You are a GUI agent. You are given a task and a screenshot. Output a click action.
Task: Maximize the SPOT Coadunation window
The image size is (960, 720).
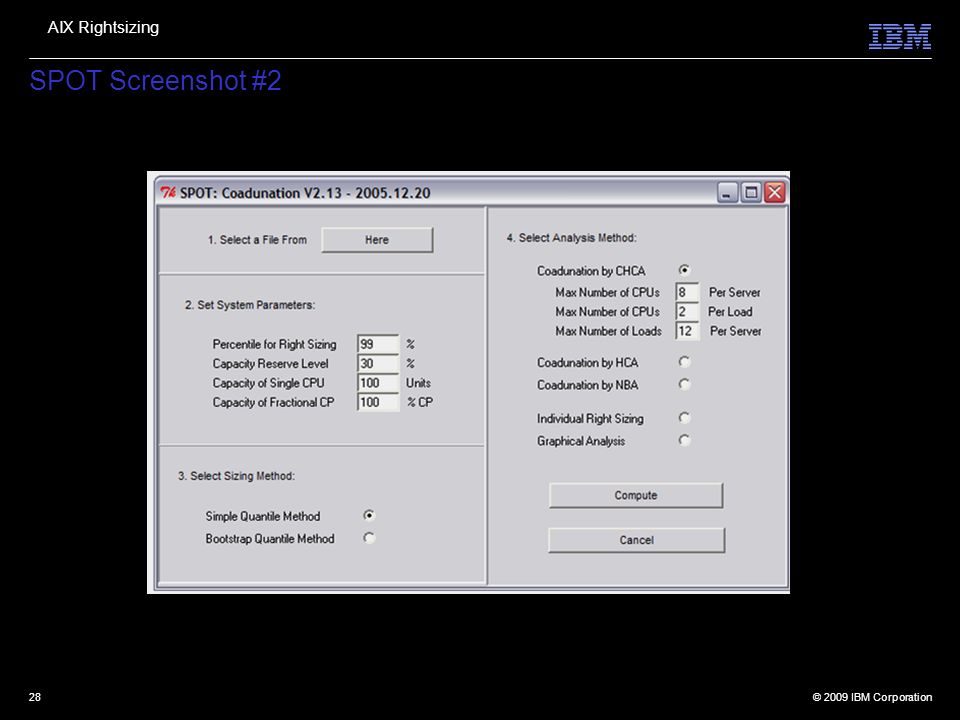751,193
